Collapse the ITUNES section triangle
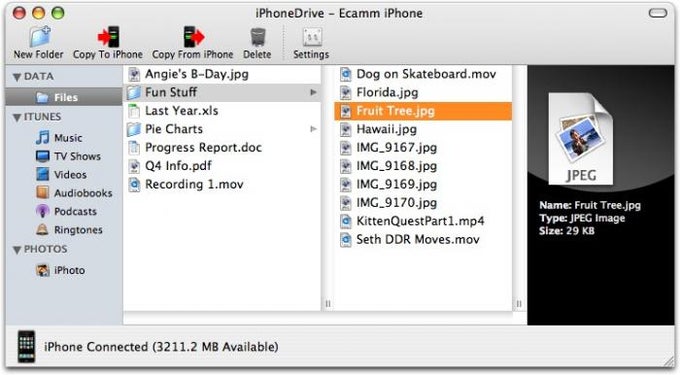The width and height of the screenshot is (680, 375). (17, 117)
